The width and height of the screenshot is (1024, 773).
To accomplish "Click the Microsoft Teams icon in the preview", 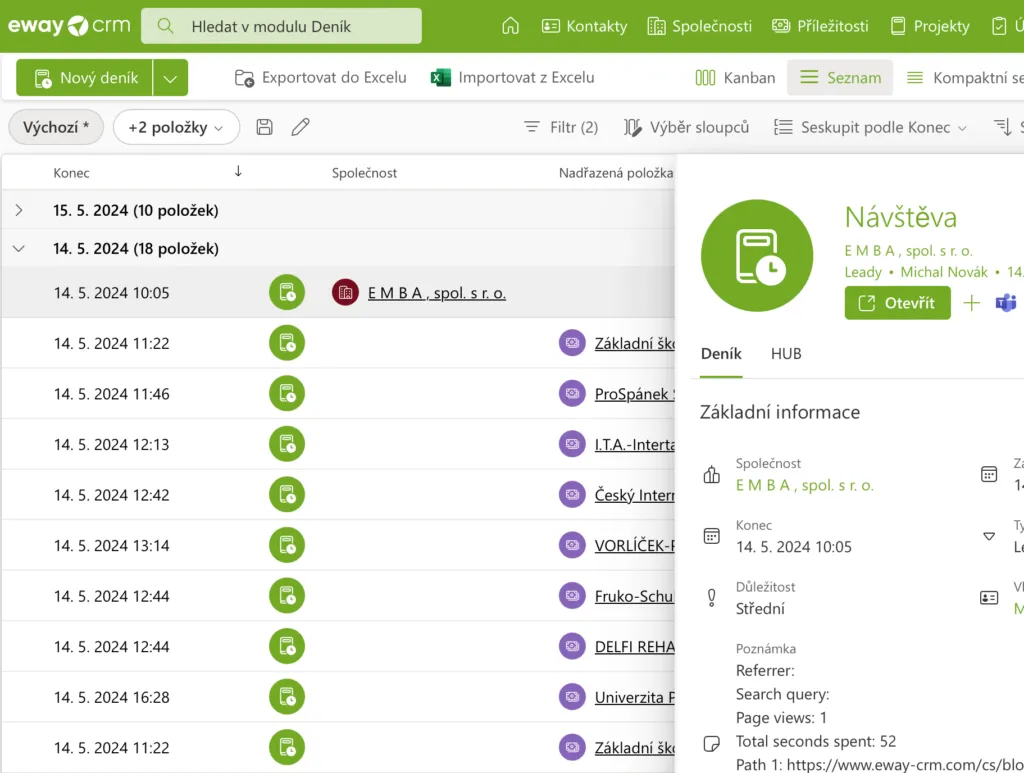I will pos(1006,303).
